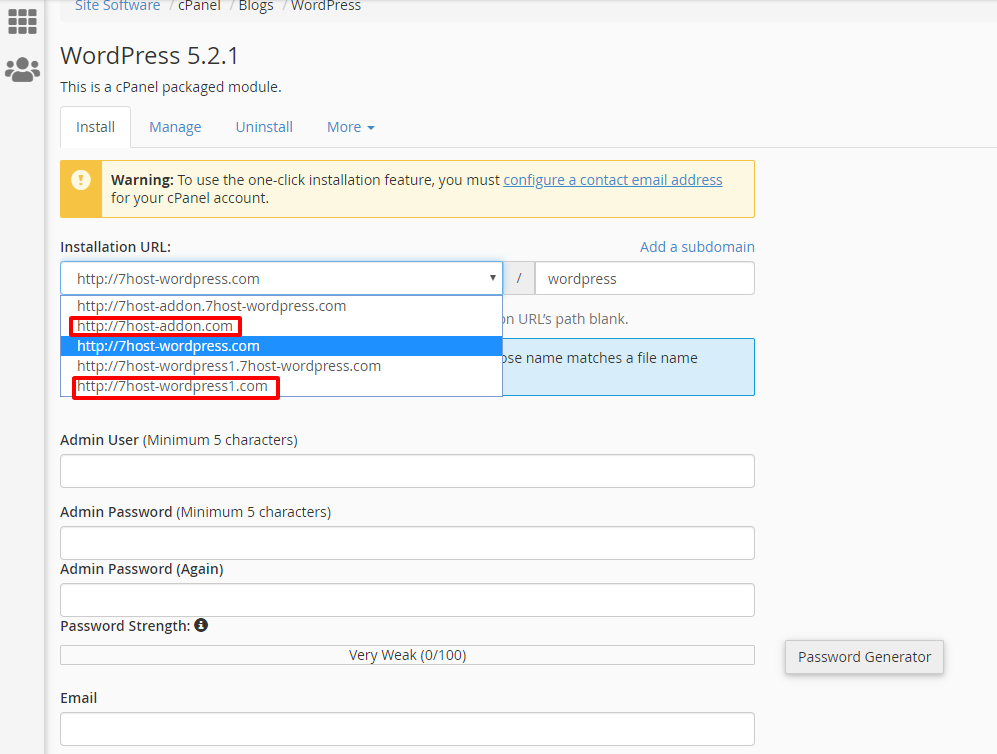
Task: Click the Site Software breadcrumb link
Action: click(x=118, y=6)
